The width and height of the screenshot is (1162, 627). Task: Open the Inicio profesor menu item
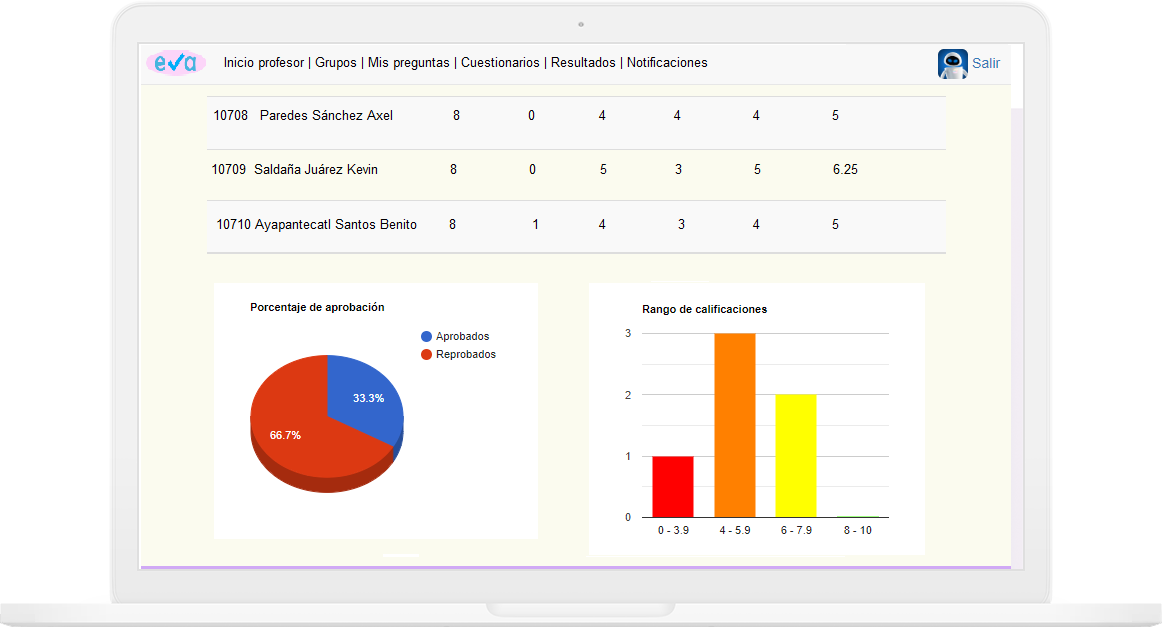(x=264, y=63)
